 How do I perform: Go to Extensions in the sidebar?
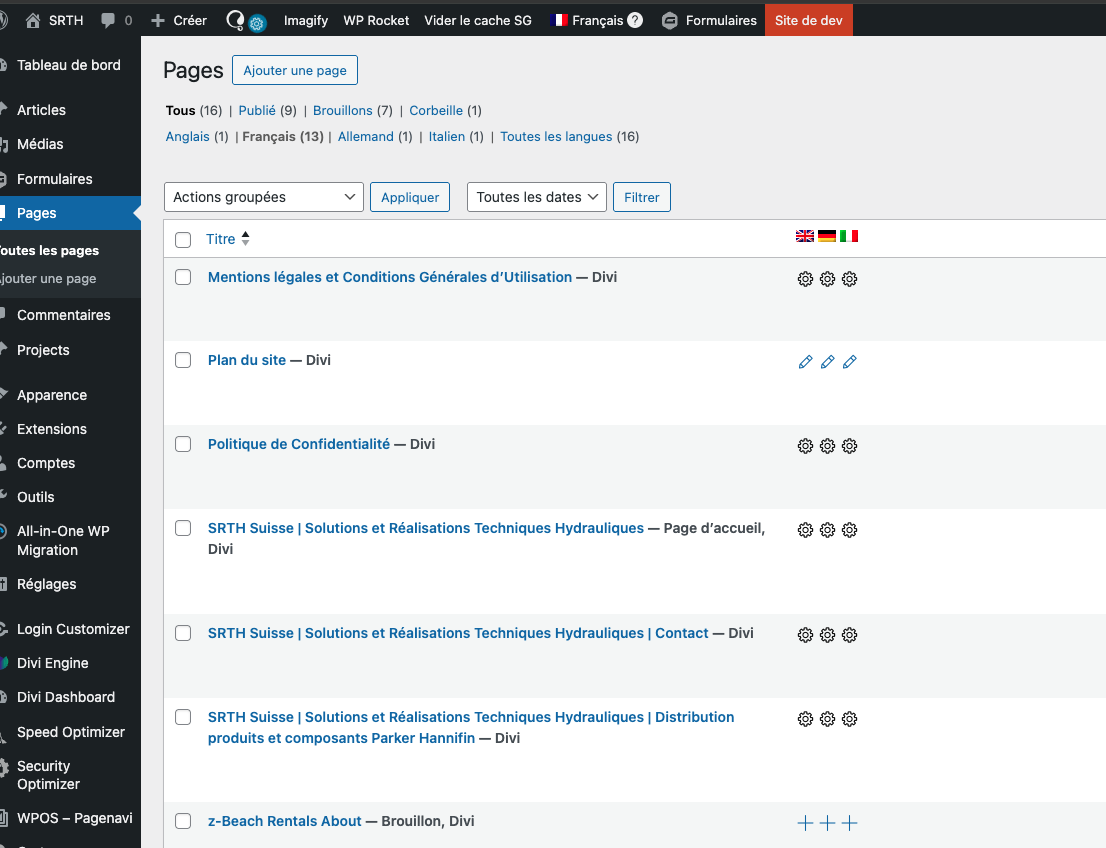point(52,429)
